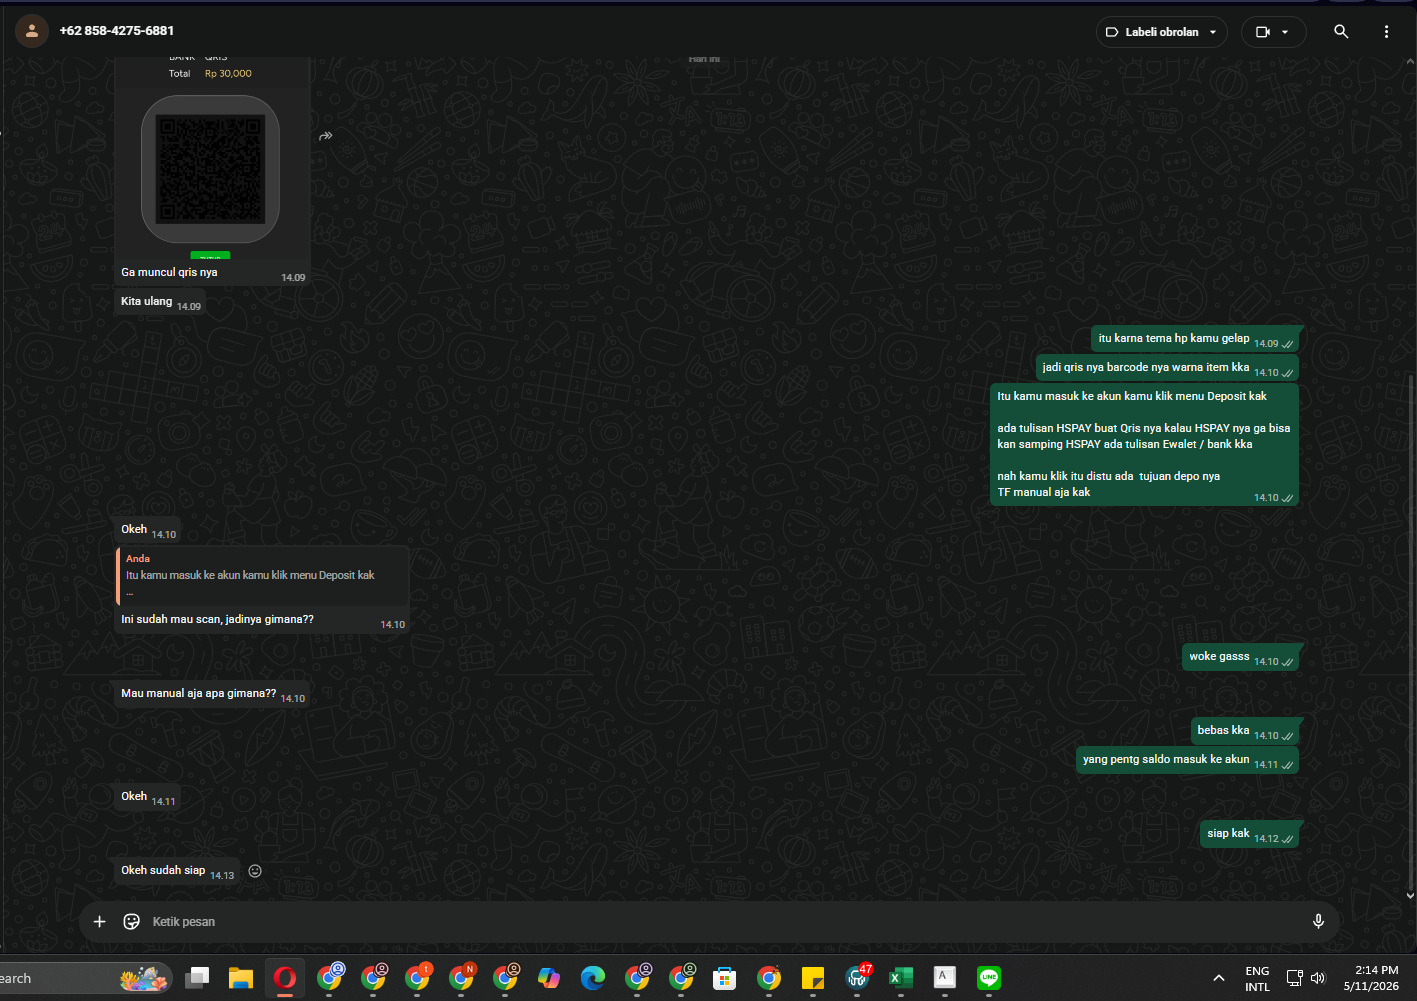Click the "Okeh" message sent at 14.10

pos(147,530)
